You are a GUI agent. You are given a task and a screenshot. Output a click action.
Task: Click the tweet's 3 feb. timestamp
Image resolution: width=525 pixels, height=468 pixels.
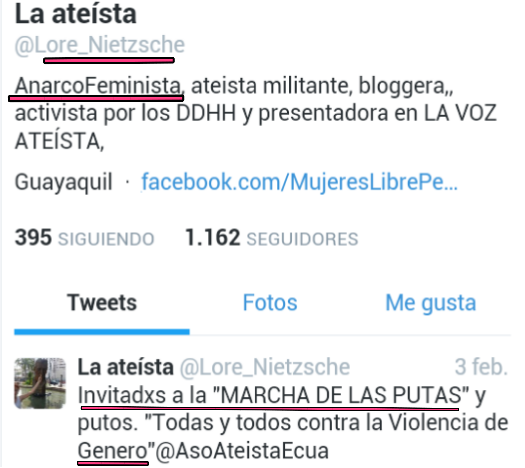click(481, 367)
